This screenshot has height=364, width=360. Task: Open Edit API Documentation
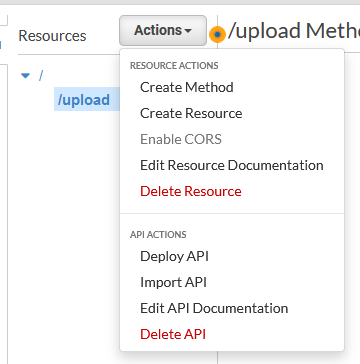pos(214,308)
